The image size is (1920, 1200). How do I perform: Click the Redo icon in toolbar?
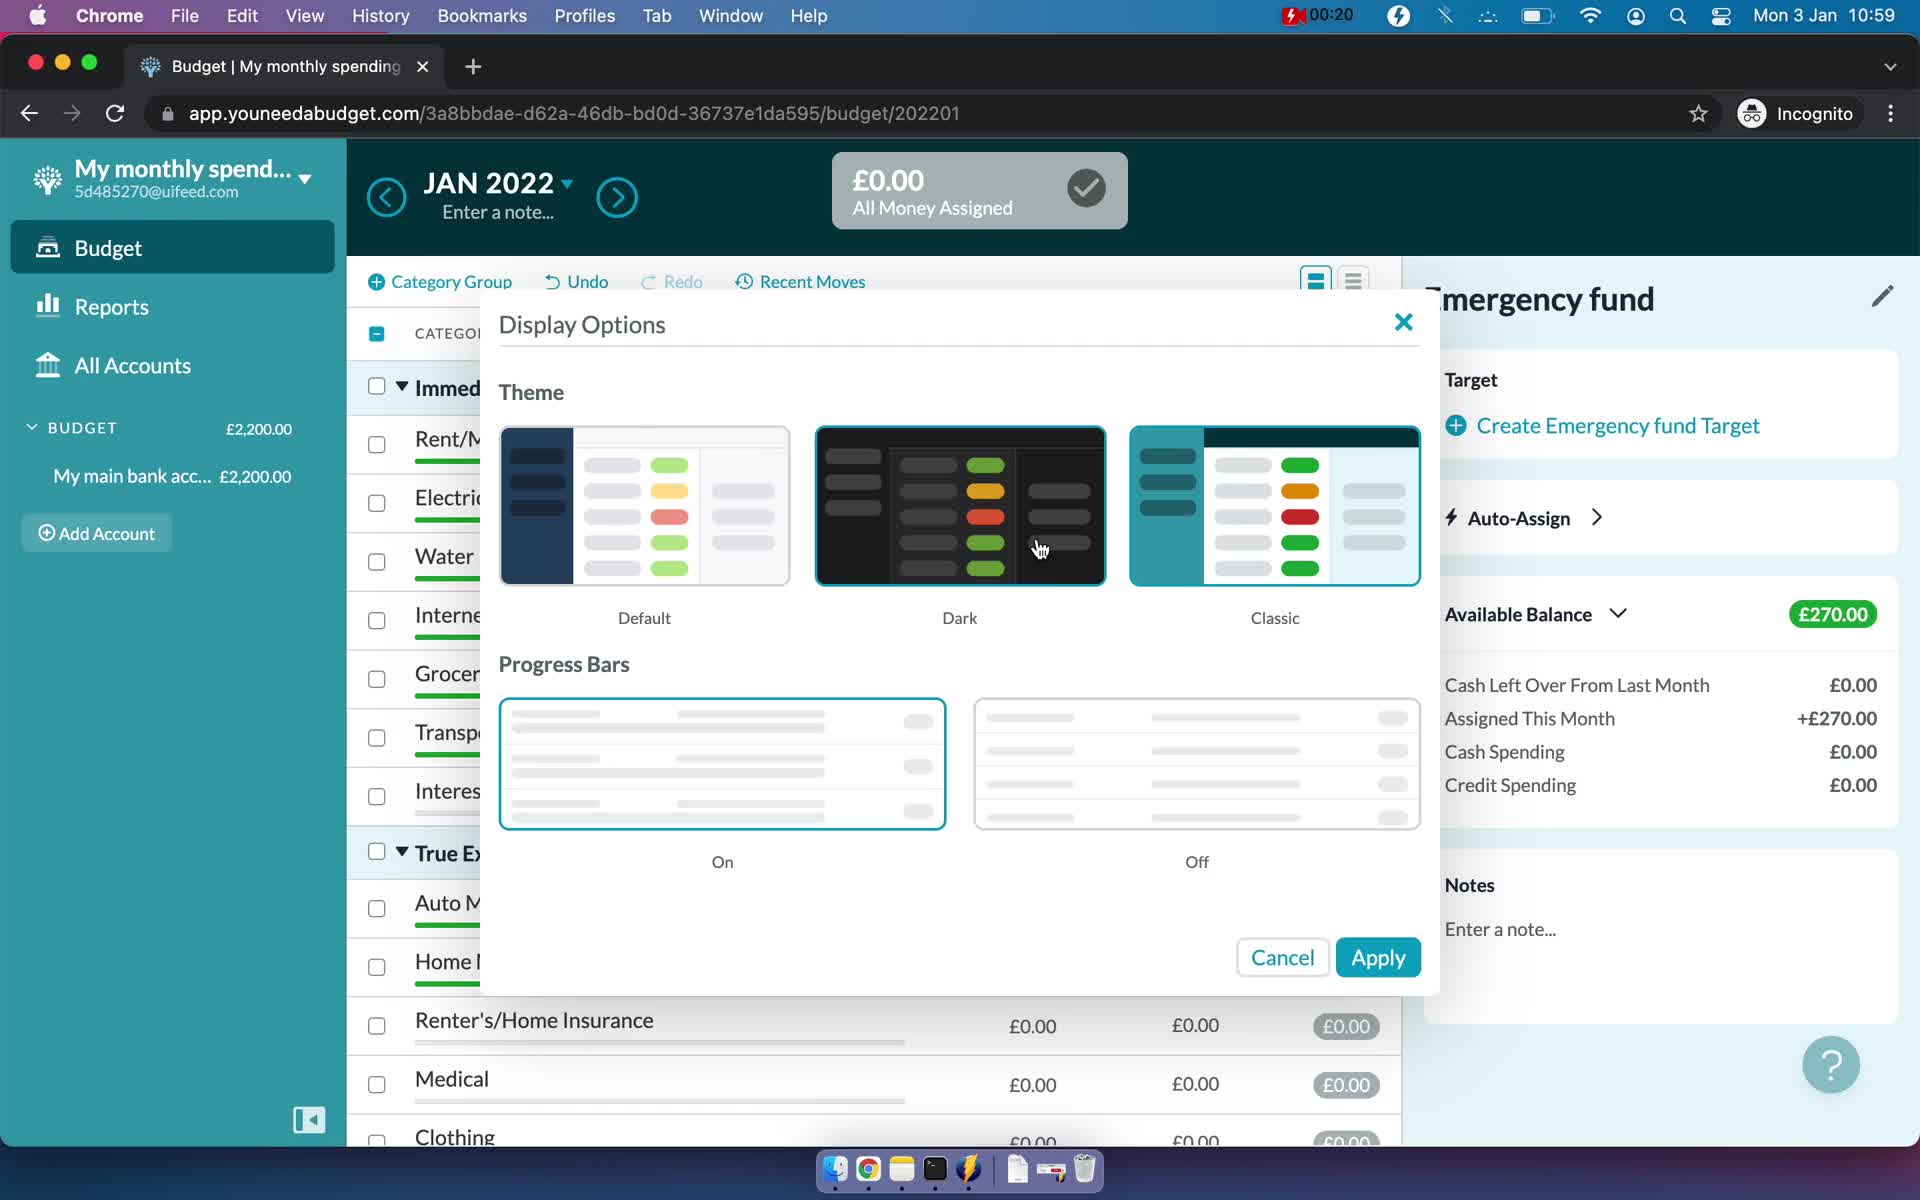pyautogui.click(x=648, y=281)
